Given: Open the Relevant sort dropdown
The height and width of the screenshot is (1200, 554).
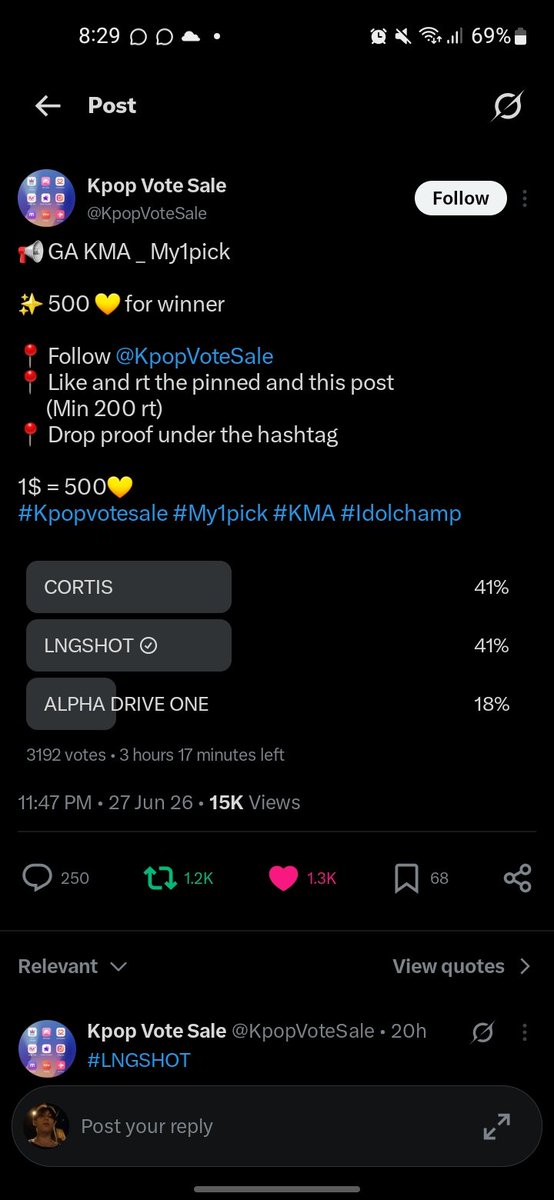Looking at the screenshot, I should [x=73, y=966].
